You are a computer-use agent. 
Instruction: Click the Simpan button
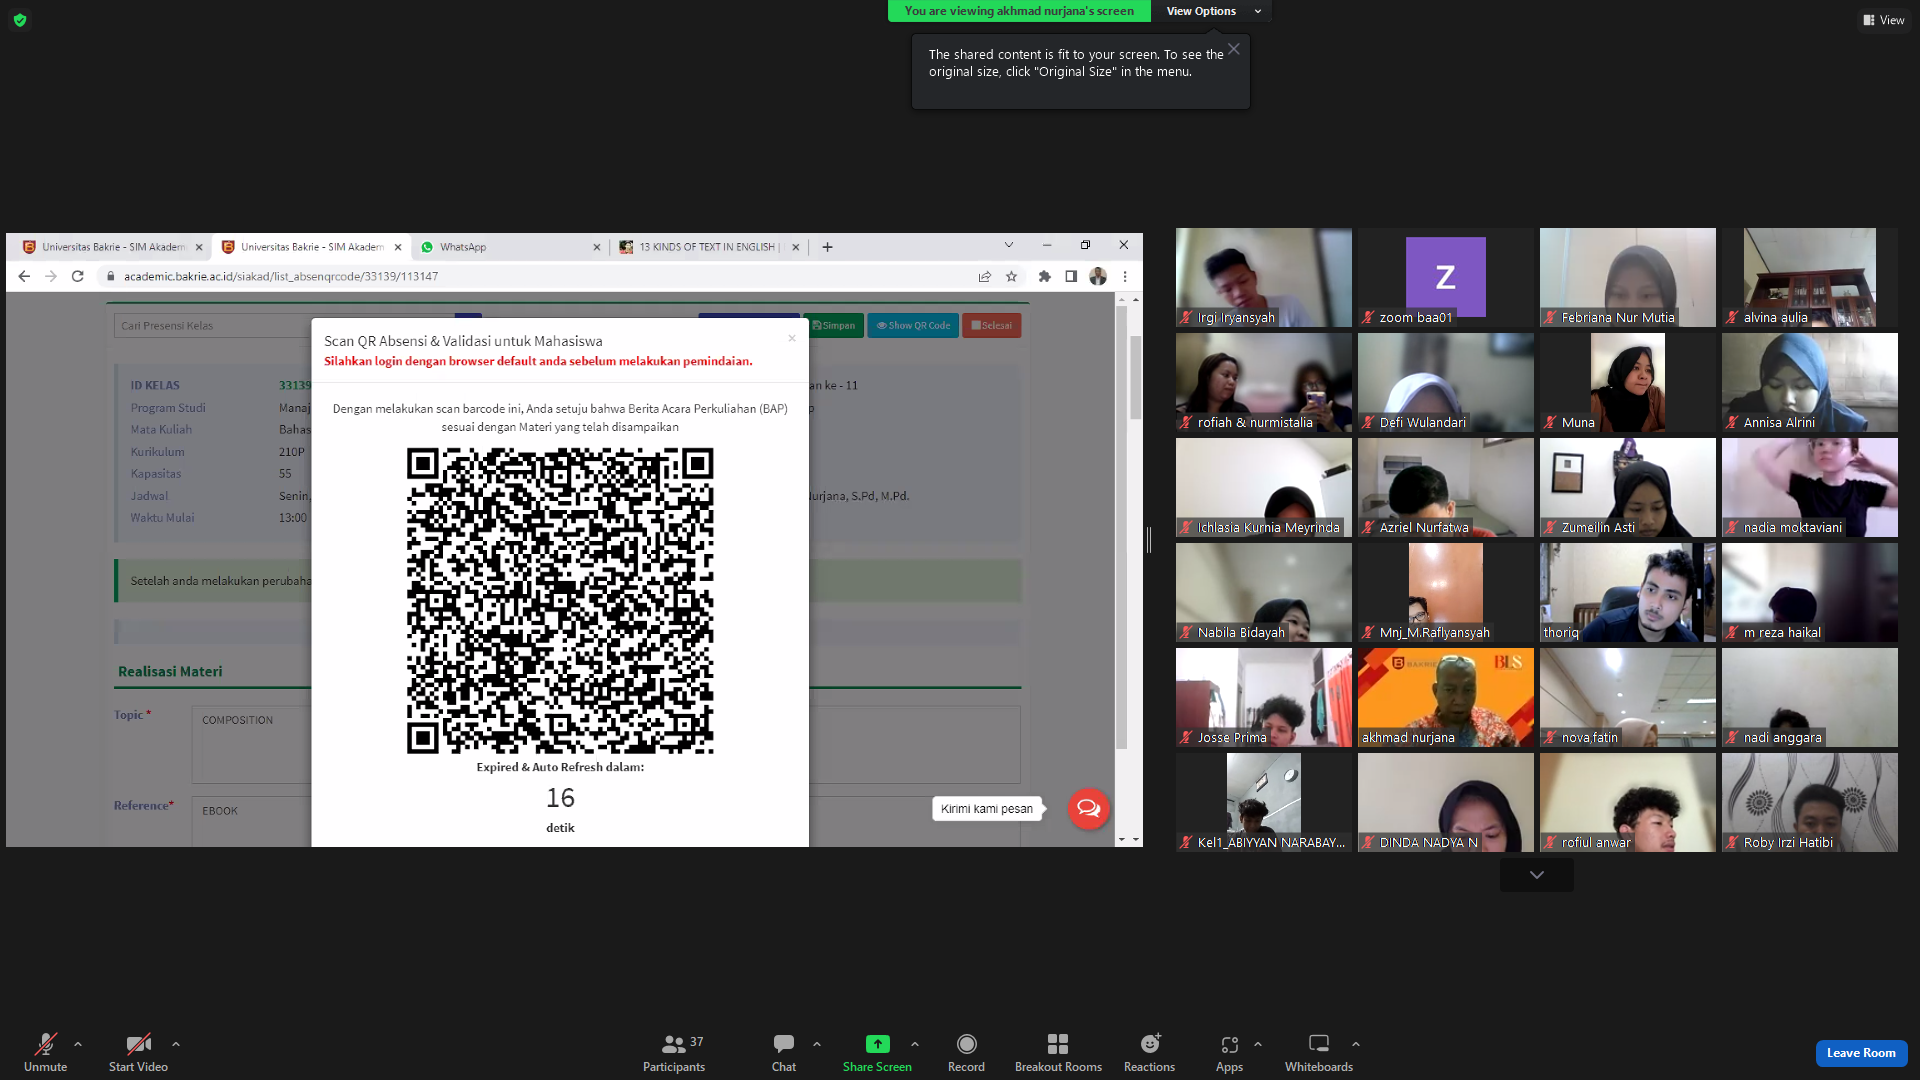pyautogui.click(x=834, y=325)
